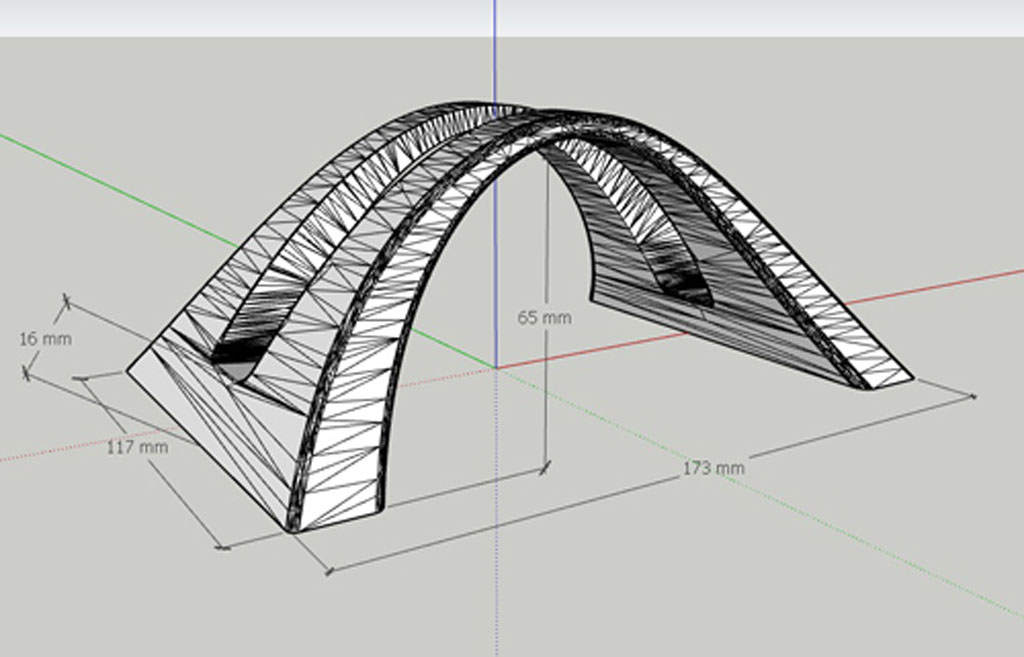Click the 65 mm height dimension text
This screenshot has height=657, width=1024.
point(544,318)
